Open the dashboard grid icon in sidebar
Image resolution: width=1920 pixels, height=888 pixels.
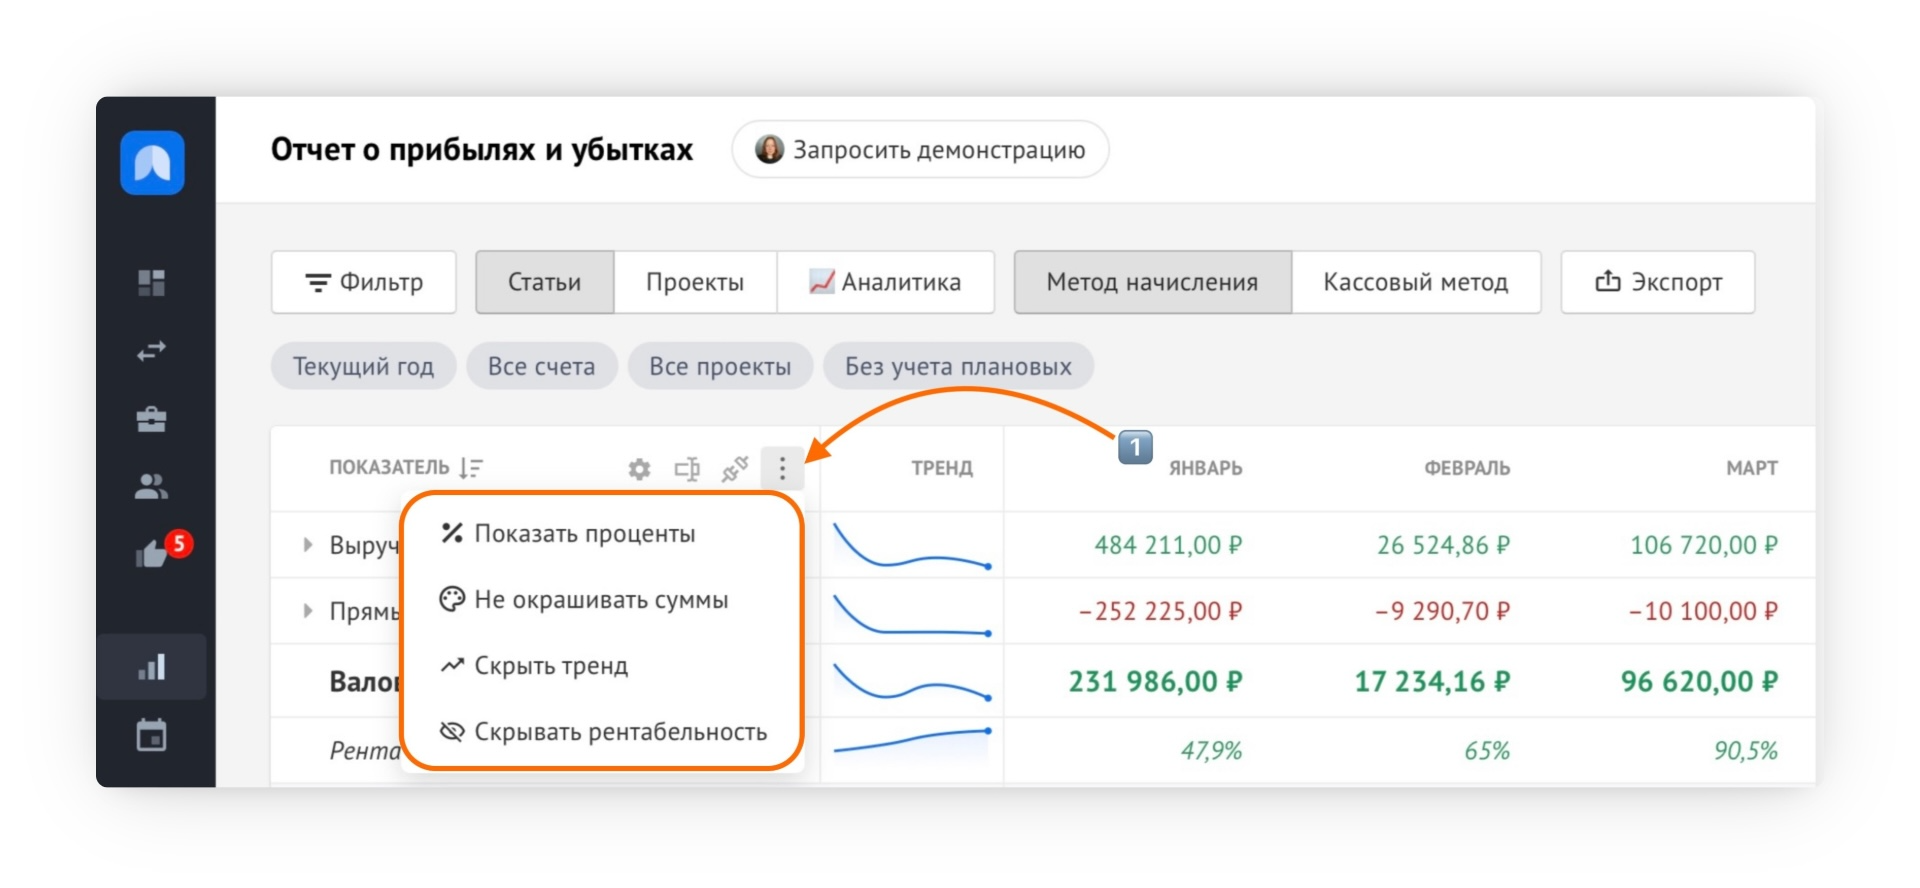point(152,283)
